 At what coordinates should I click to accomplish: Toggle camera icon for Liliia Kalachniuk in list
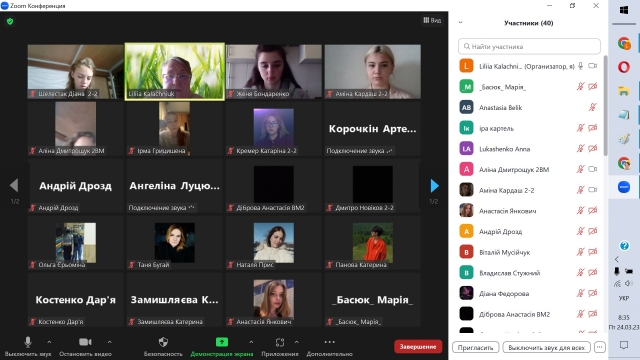tap(593, 66)
